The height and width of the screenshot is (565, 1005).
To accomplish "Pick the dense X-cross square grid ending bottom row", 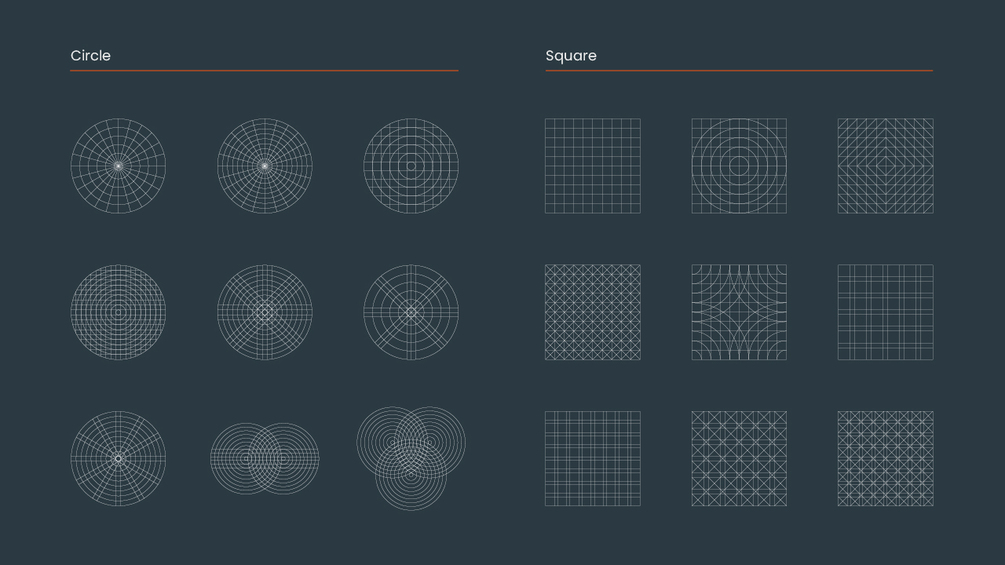I will click(885, 459).
